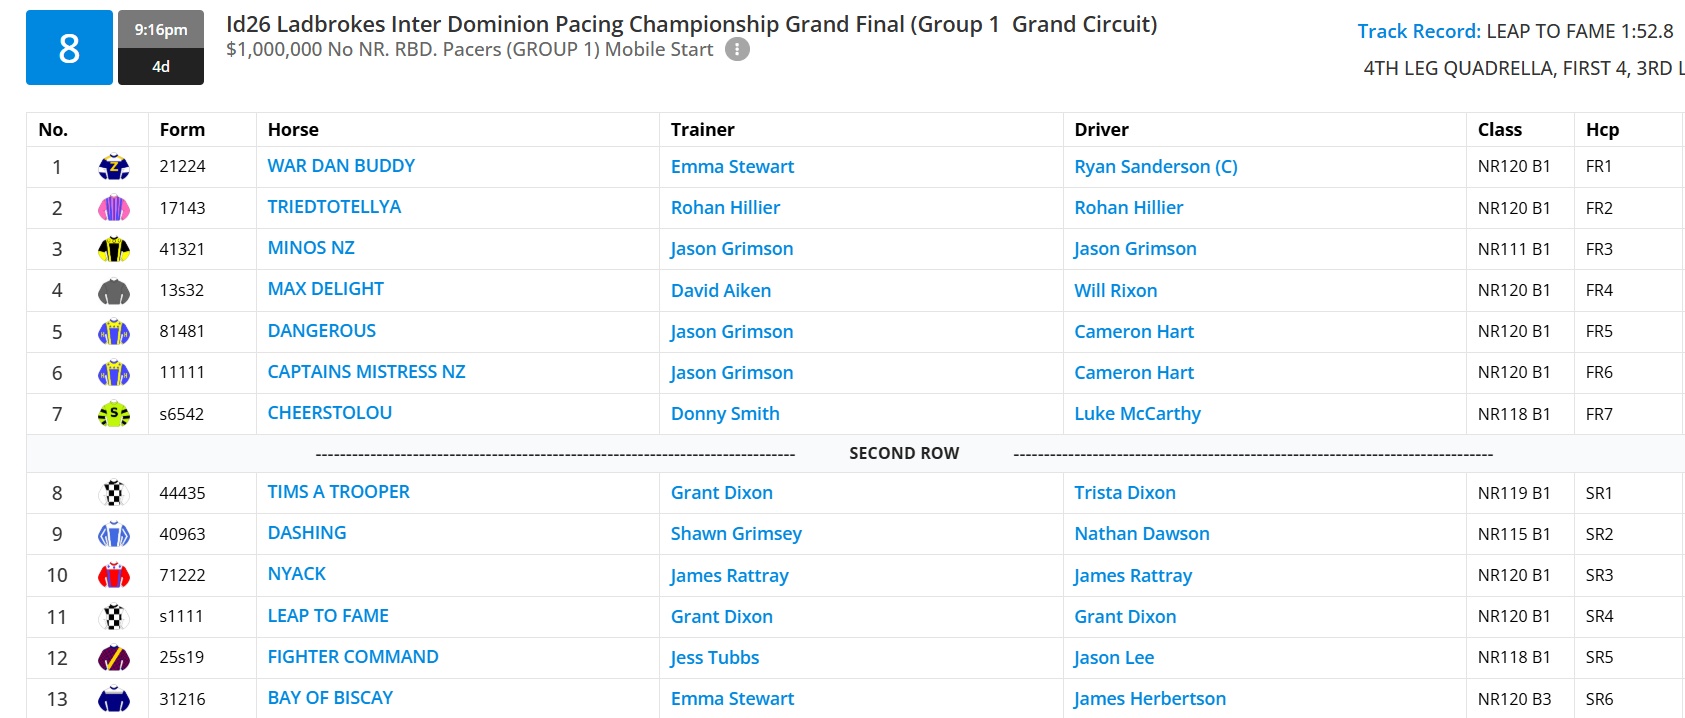Click Triedtotellya's pink striped silks icon
The width and height of the screenshot is (1685, 718).
114,208
